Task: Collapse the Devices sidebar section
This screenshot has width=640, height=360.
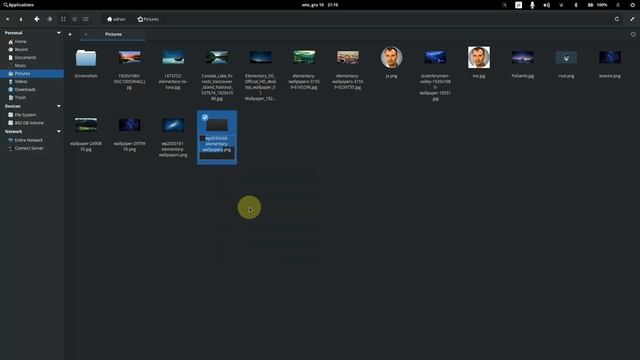Action: point(59,106)
